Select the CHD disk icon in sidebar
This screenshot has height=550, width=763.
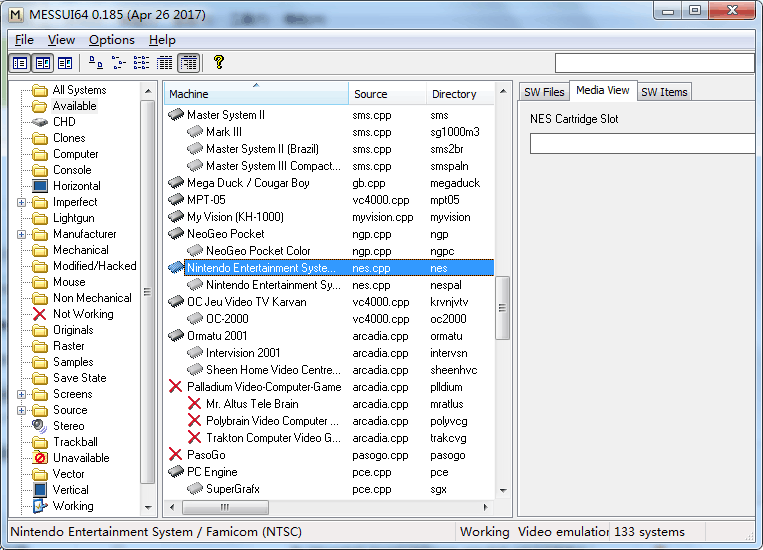click(x=40, y=122)
